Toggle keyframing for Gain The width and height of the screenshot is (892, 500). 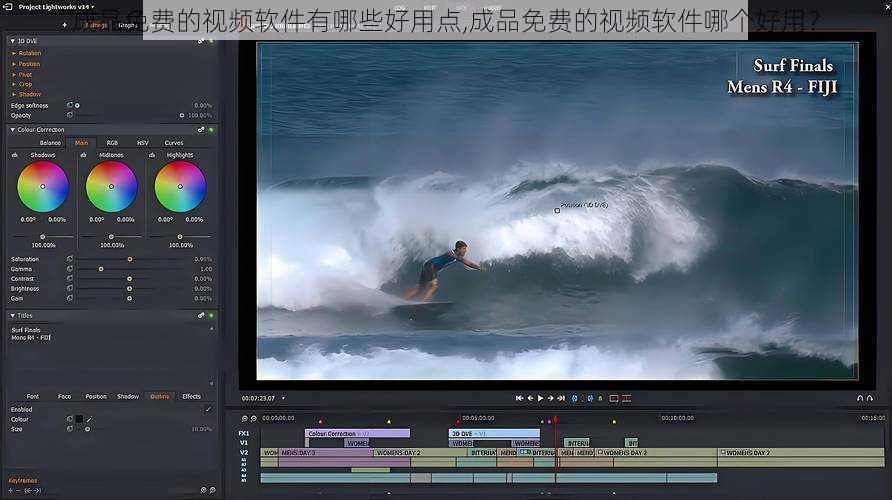pyautogui.click(x=70, y=298)
